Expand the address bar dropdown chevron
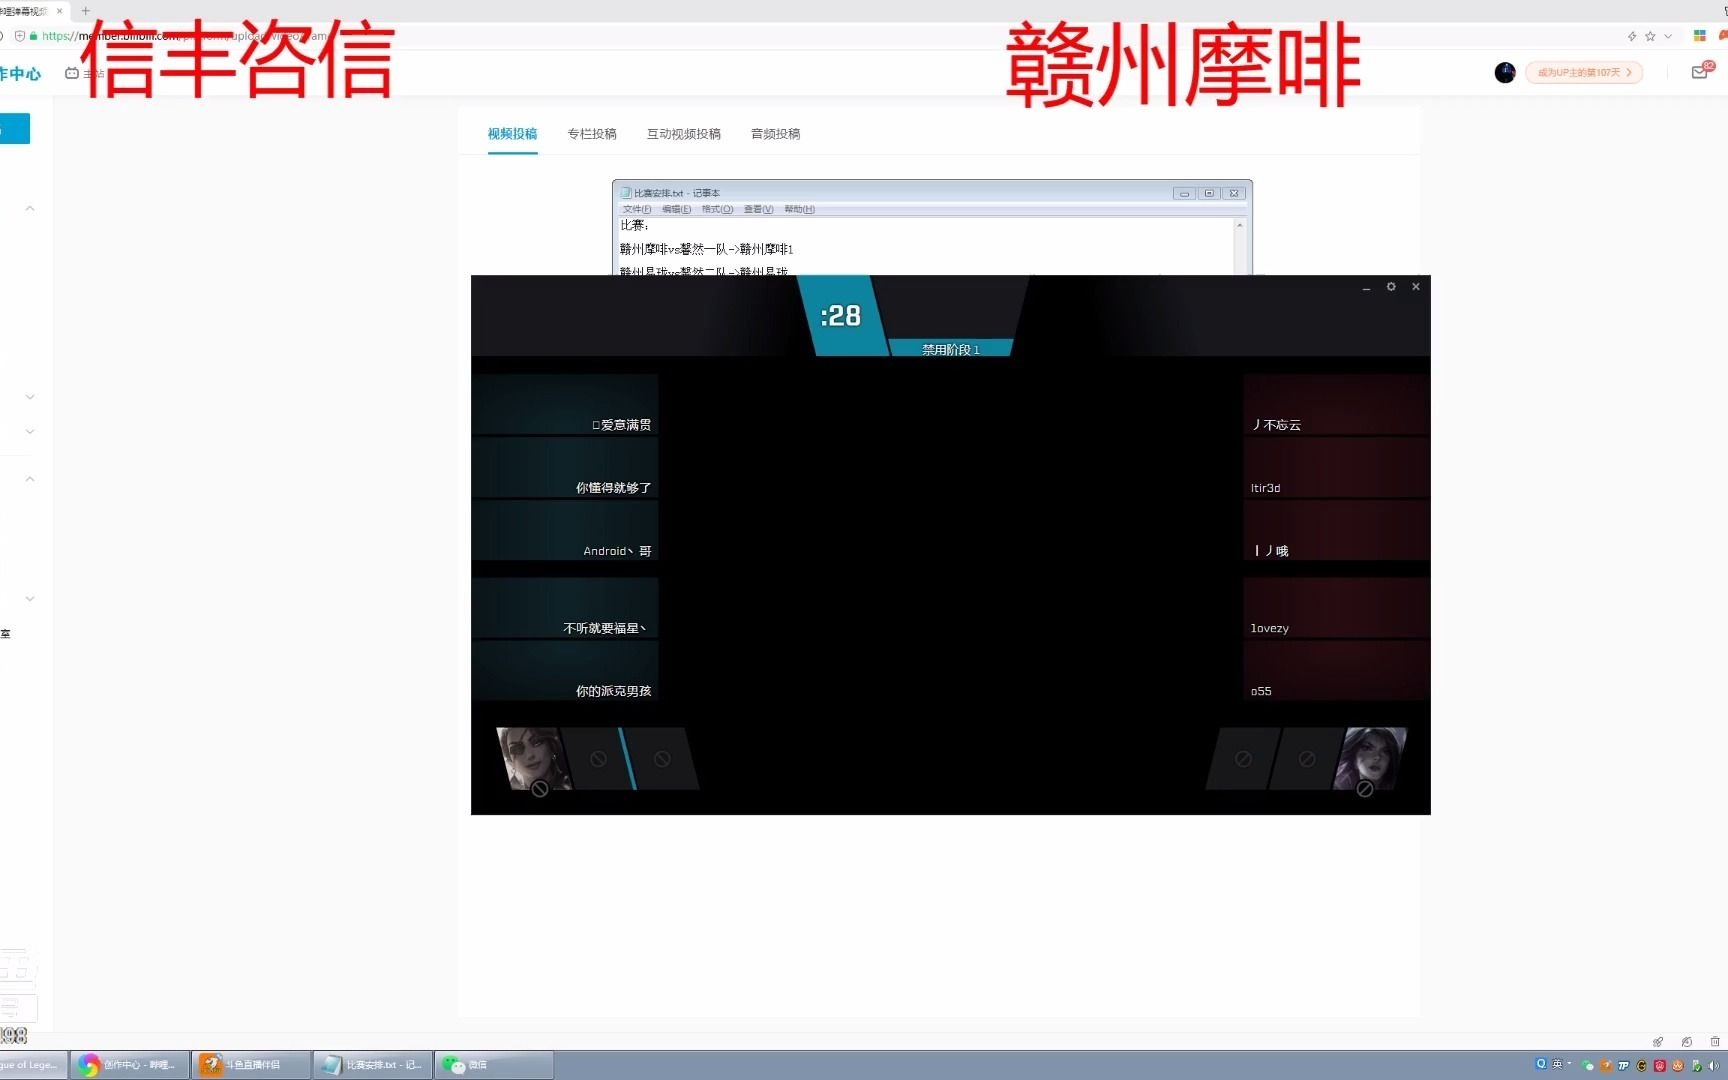Image resolution: width=1728 pixels, height=1080 pixels. pos(1668,36)
